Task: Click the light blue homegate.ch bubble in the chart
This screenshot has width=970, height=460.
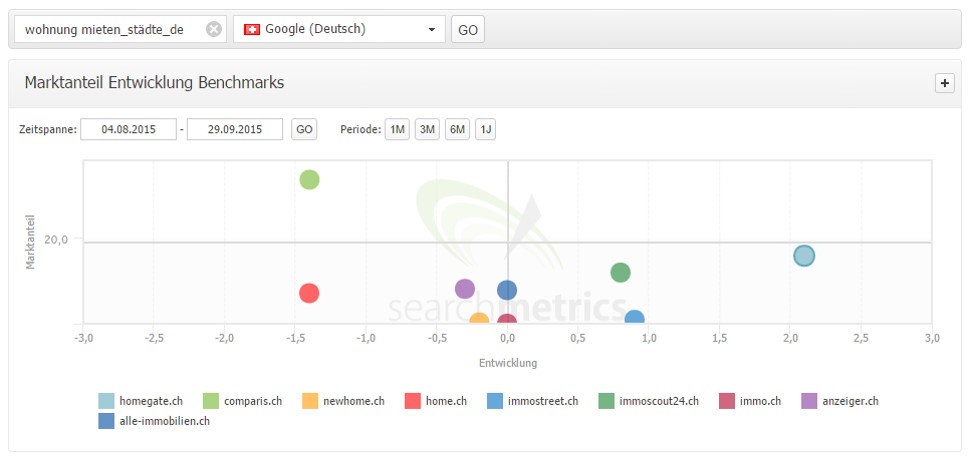Action: click(x=804, y=256)
